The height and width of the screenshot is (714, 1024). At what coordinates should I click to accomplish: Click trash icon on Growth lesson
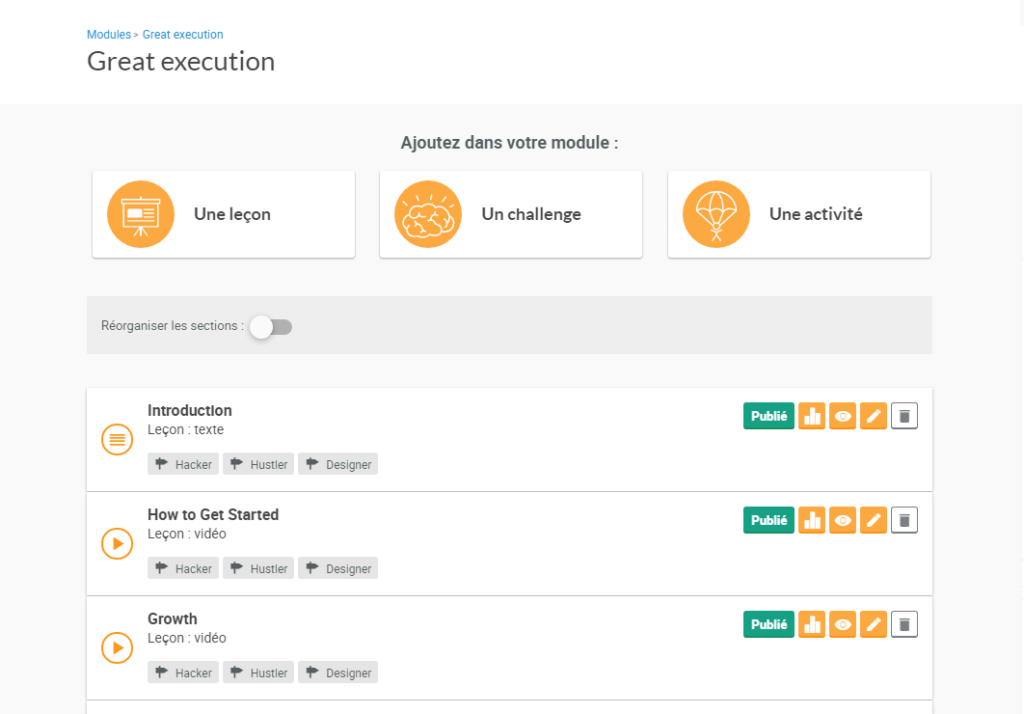(904, 624)
